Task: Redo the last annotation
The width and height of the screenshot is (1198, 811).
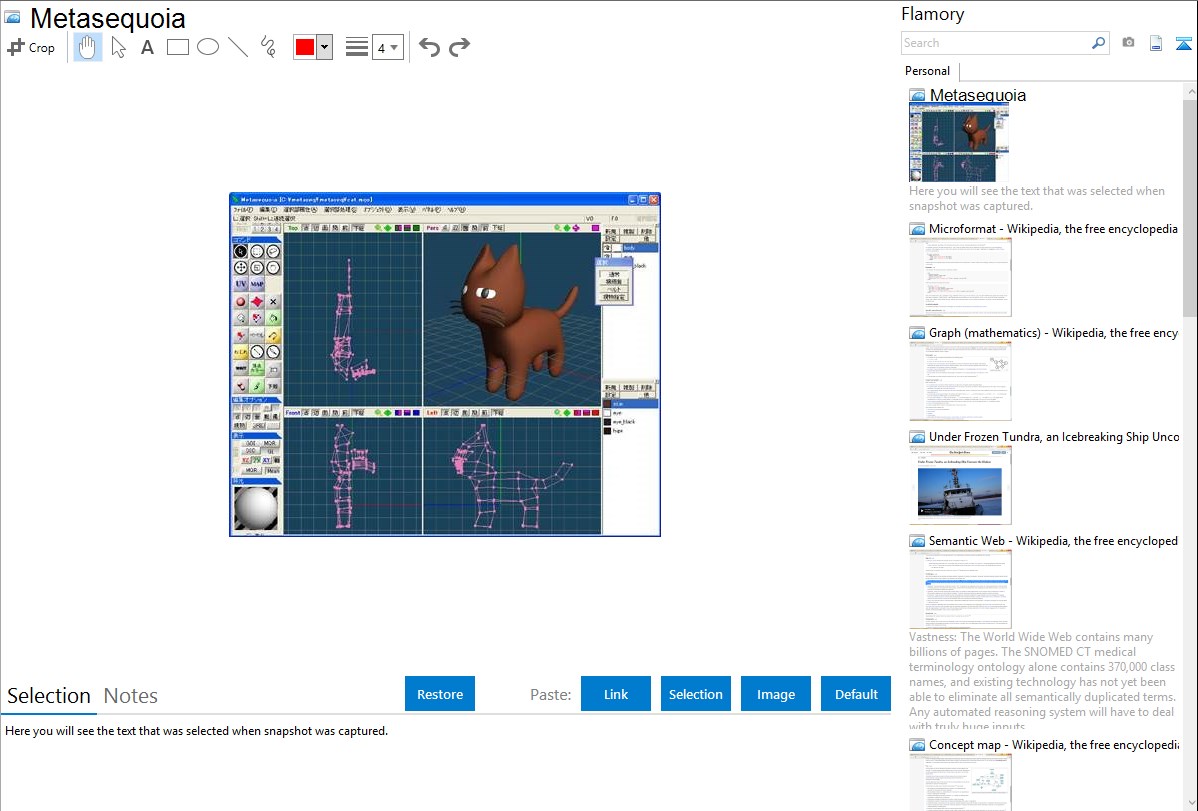Action: click(x=459, y=47)
